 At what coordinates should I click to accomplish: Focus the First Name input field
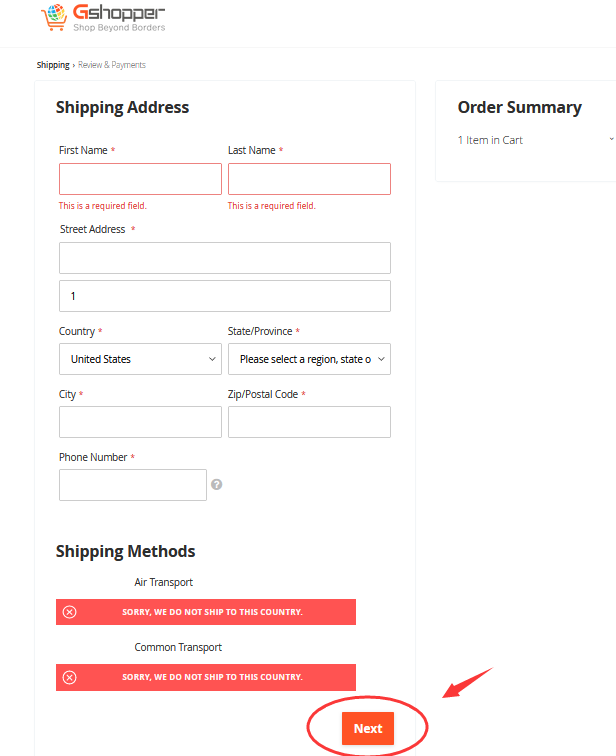[140, 179]
